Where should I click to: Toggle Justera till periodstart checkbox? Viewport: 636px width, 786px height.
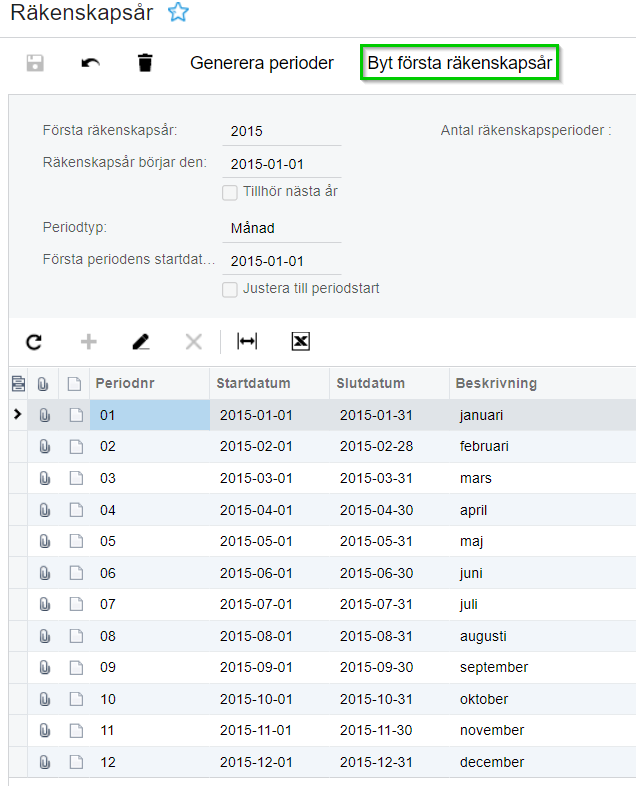pos(230,290)
